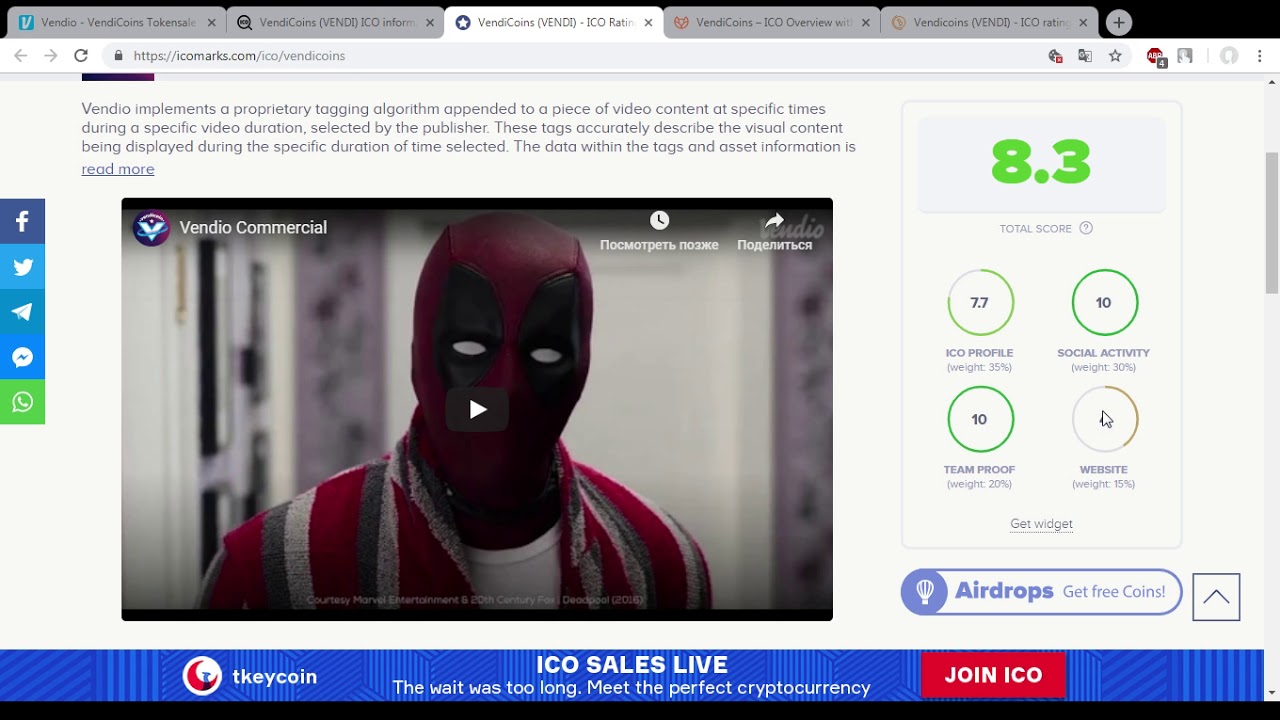Image resolution: width=1280 pixels, height=720 pixels.
Task: Share page via Facebook sidebar icon
Action: [22, 222]
